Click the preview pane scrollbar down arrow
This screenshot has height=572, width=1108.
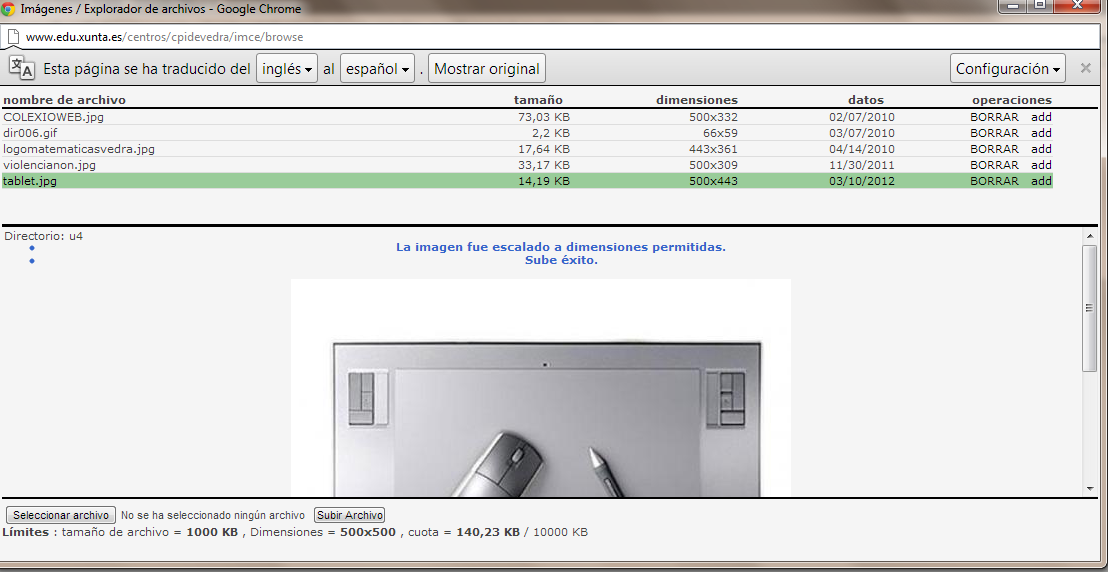(1089, 487)
